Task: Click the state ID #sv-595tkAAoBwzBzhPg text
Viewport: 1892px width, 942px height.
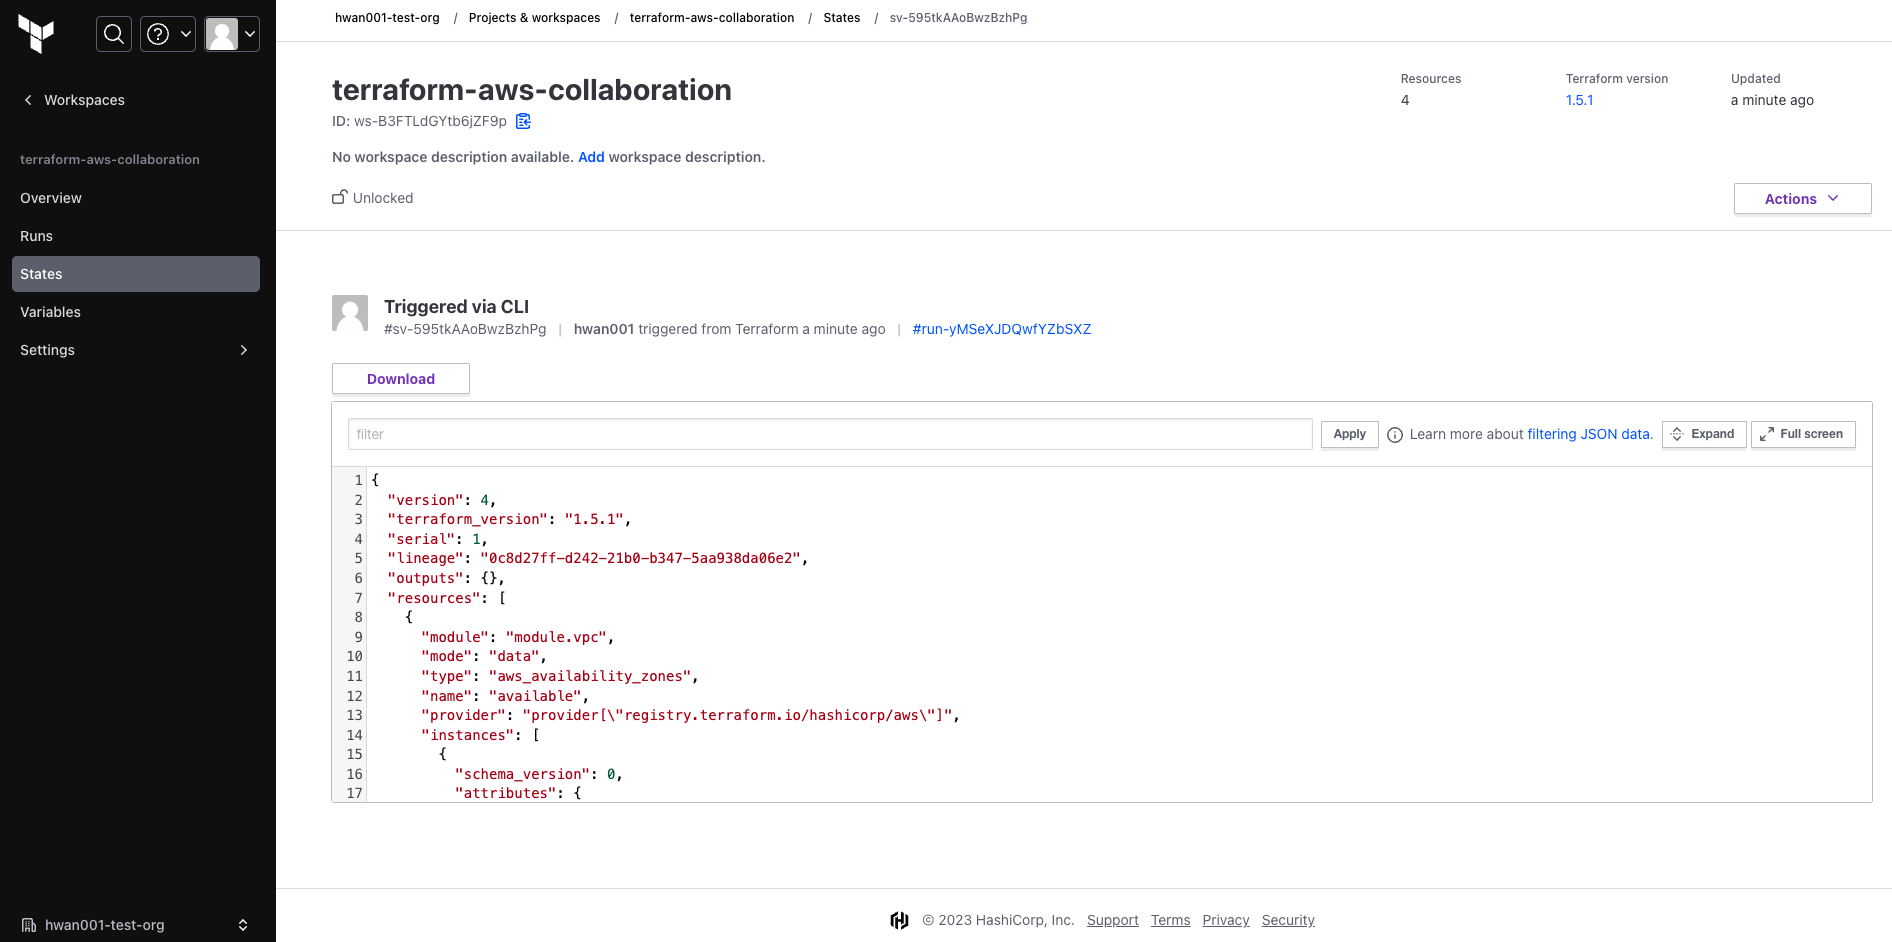Action: [x=465, y=329]
